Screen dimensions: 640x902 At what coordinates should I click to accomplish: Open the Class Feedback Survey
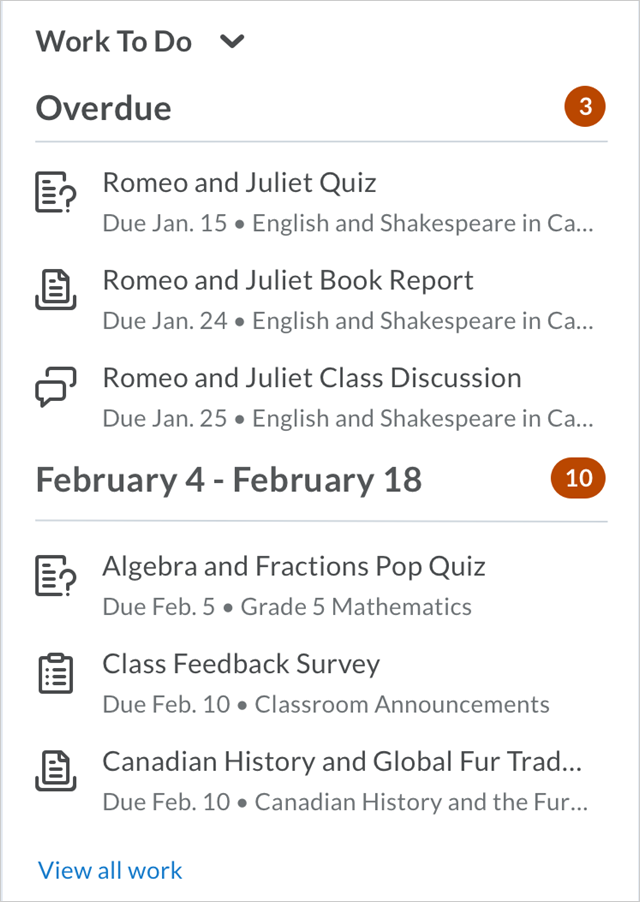pos(241,664)
